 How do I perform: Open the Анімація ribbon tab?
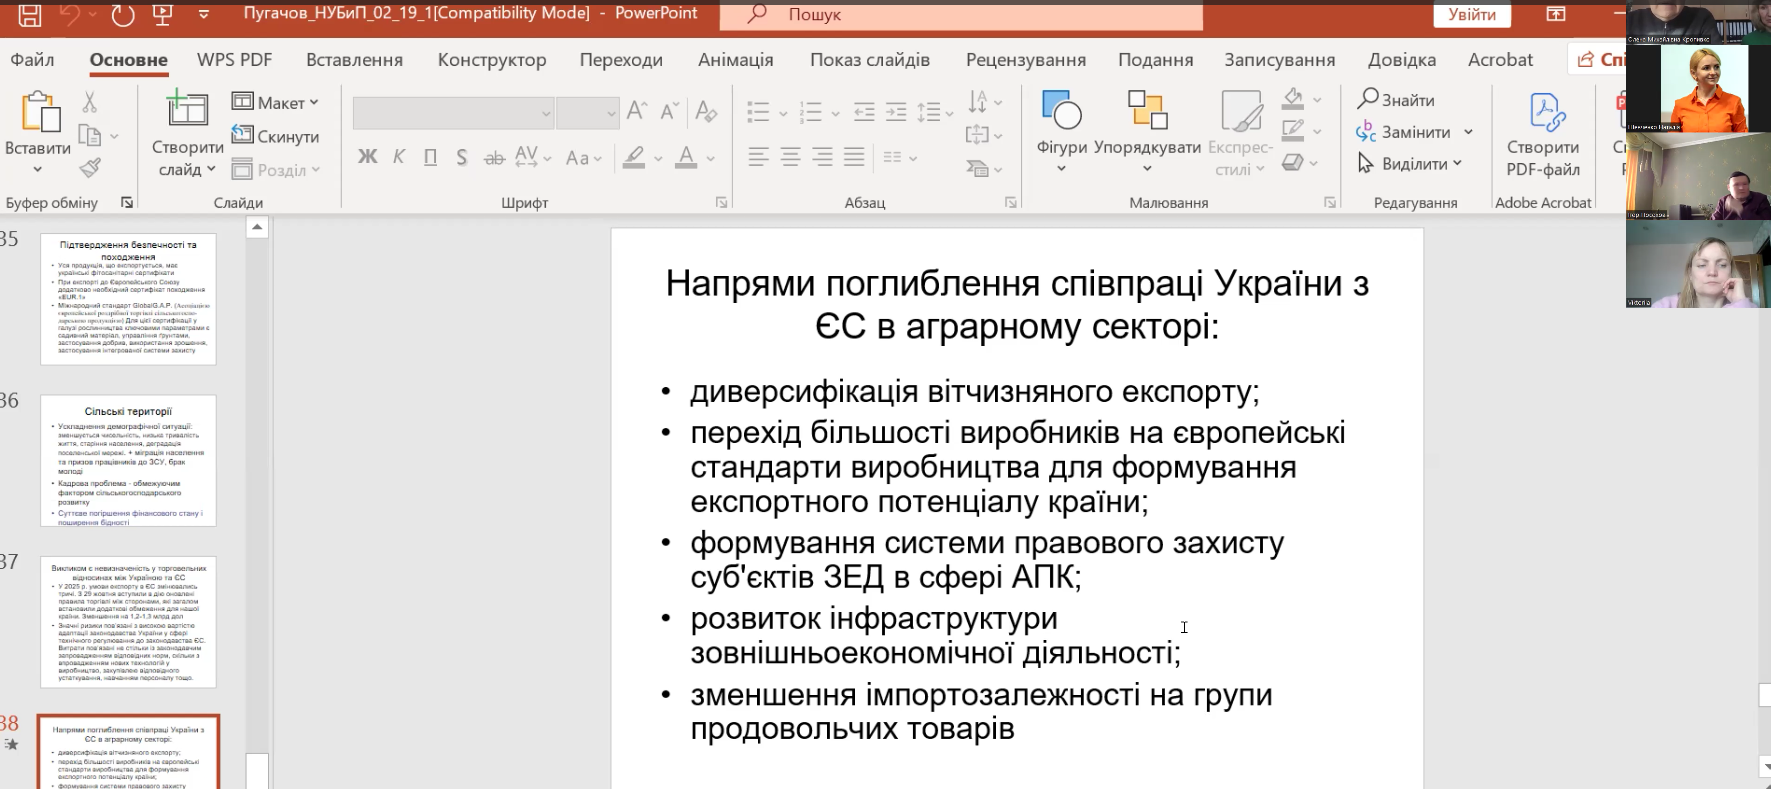(x=735, y=60)
